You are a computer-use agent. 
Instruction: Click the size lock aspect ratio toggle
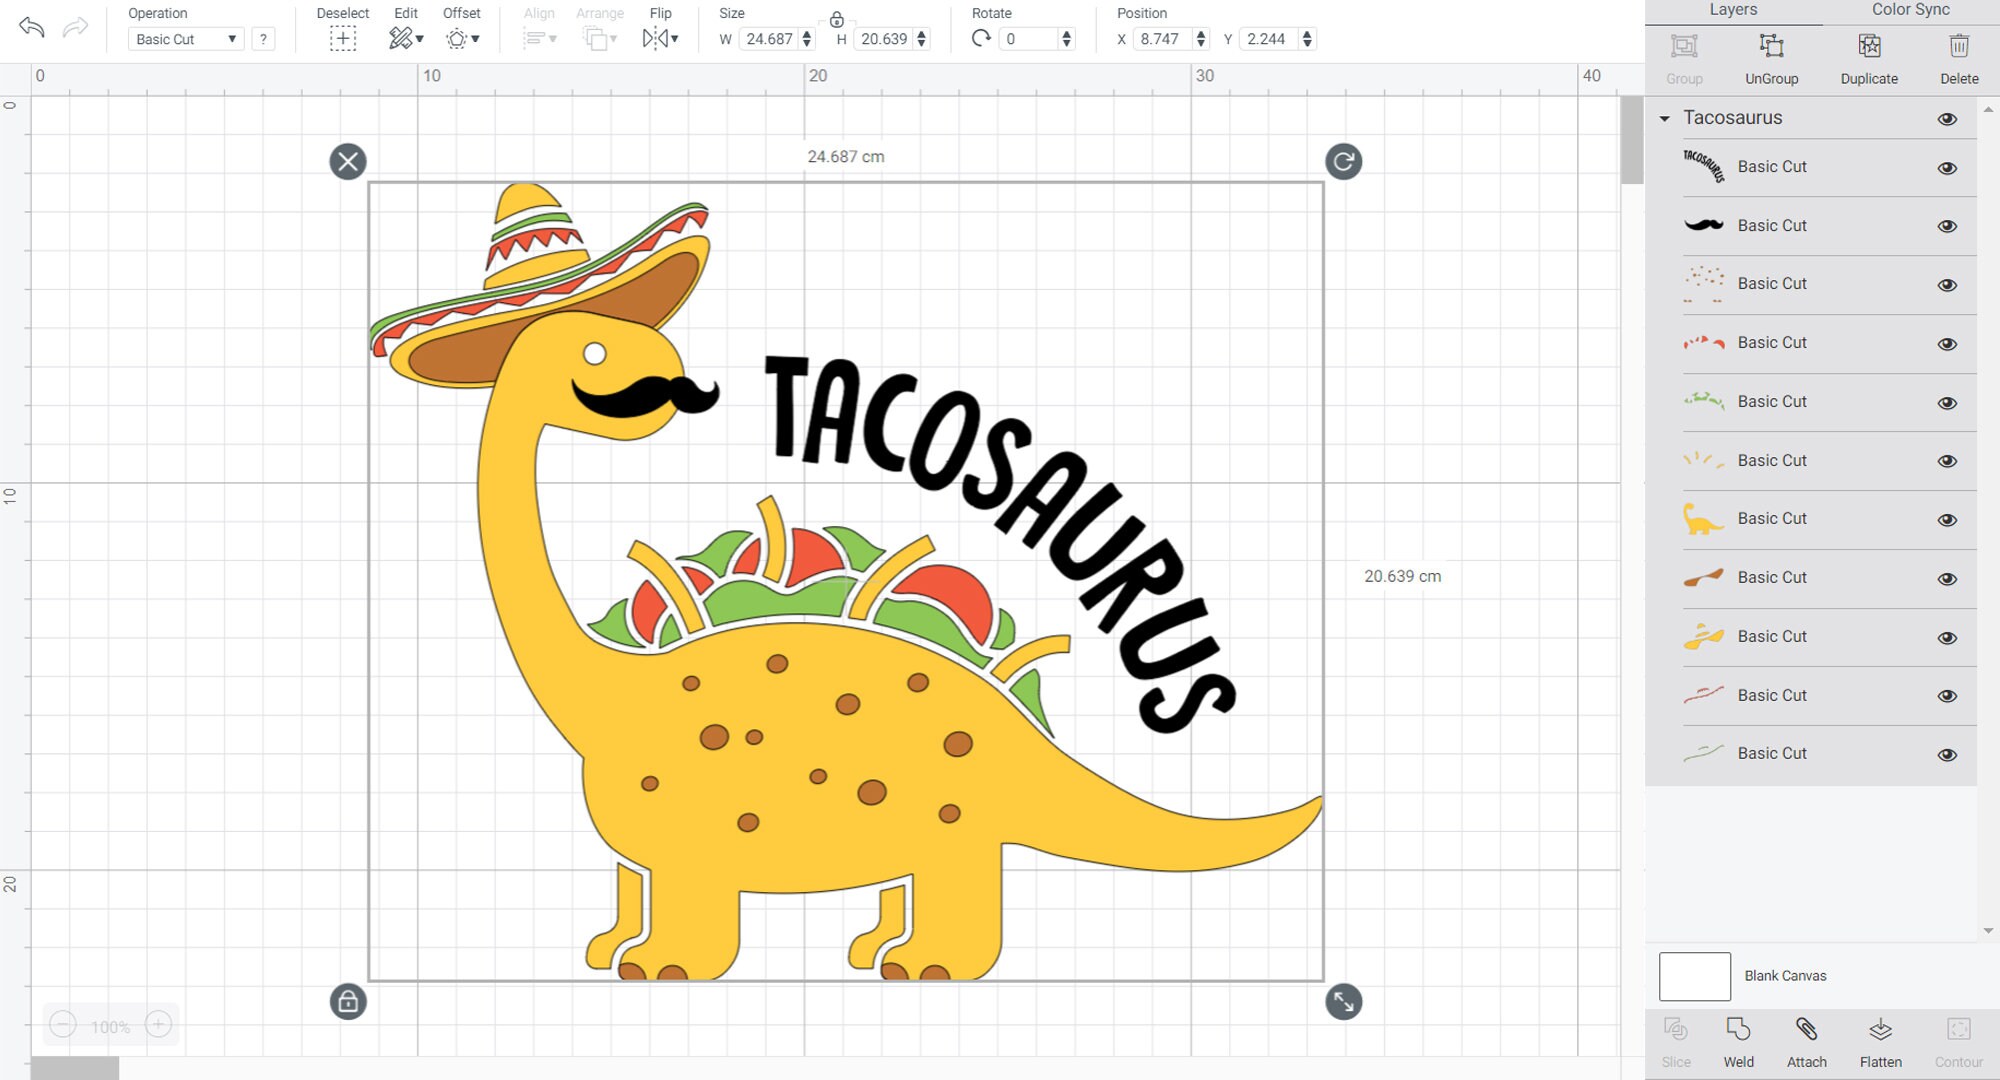(836, 19)
